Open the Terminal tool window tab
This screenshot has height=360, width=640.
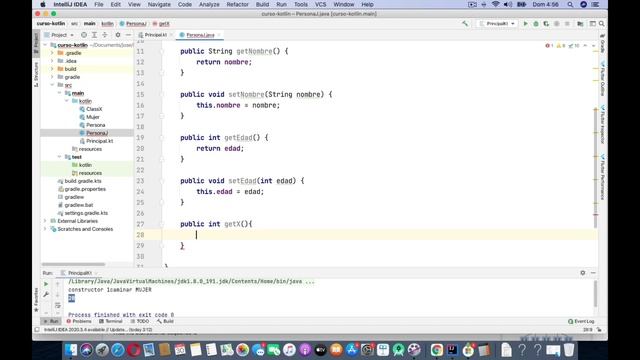[x=111, y=321]
